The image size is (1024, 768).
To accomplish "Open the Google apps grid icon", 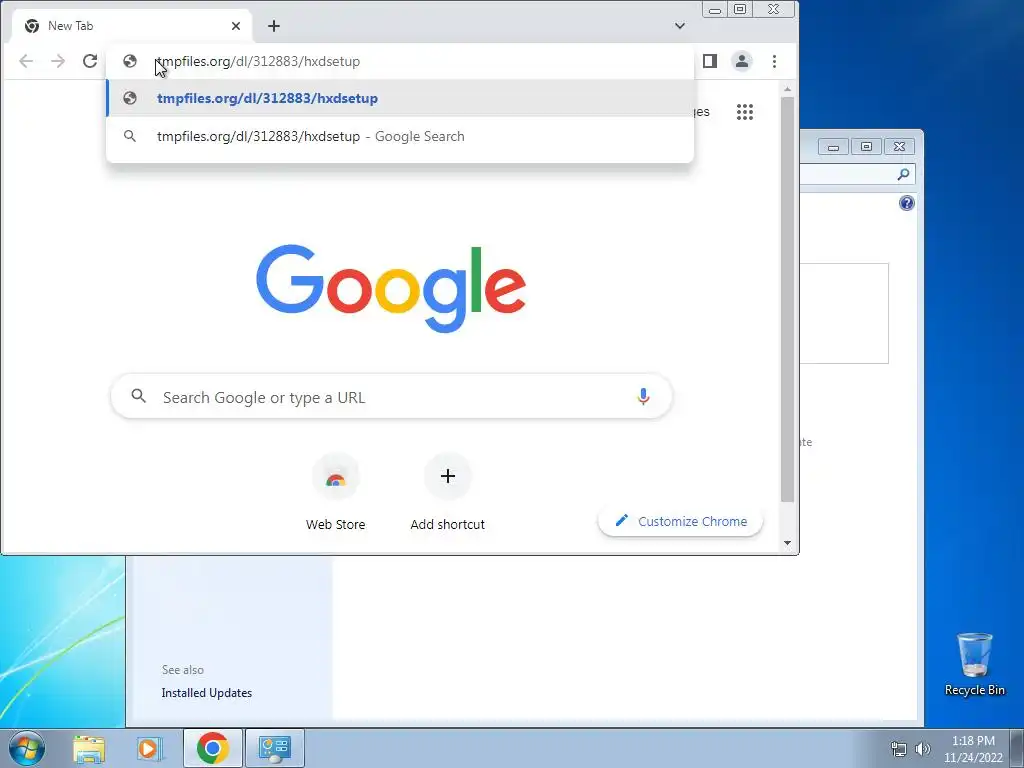I will 744,112.
